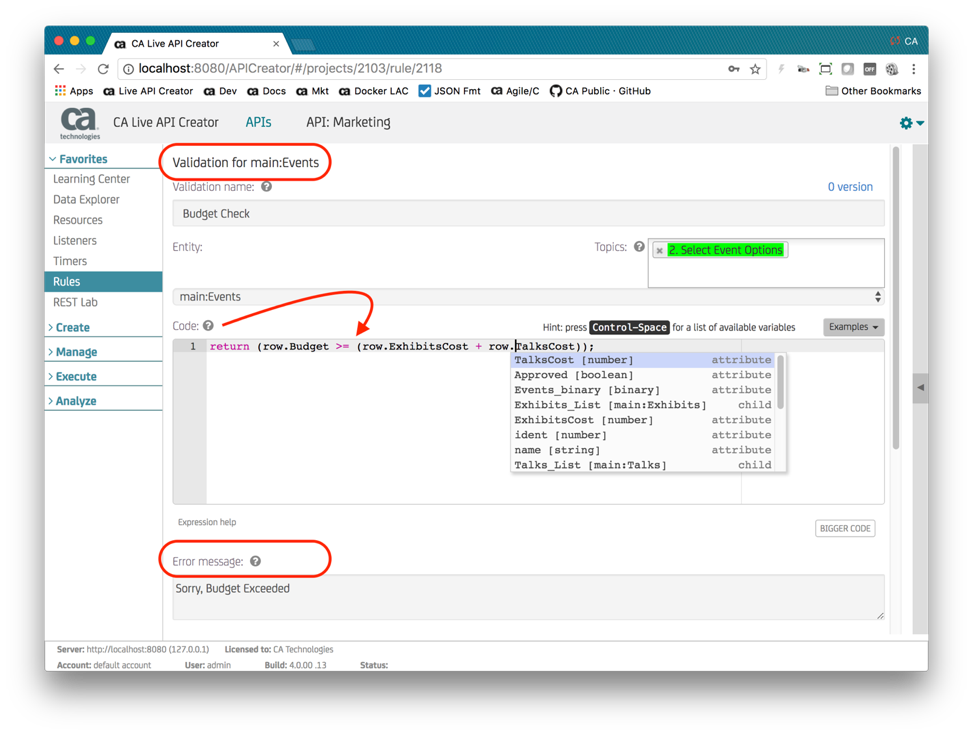Open the Chrome three-dot menu
973x735 pixels.
coord(913,69)
